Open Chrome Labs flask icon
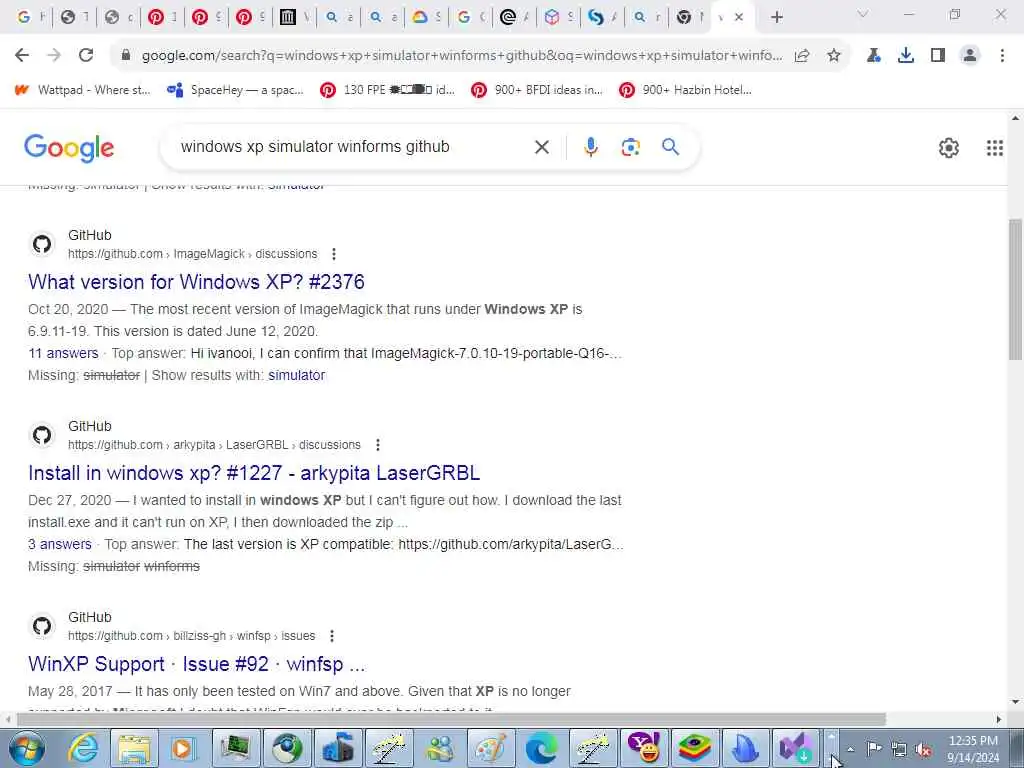The image size is (1024, 768). pyautogui.click(x=873, y=56)
